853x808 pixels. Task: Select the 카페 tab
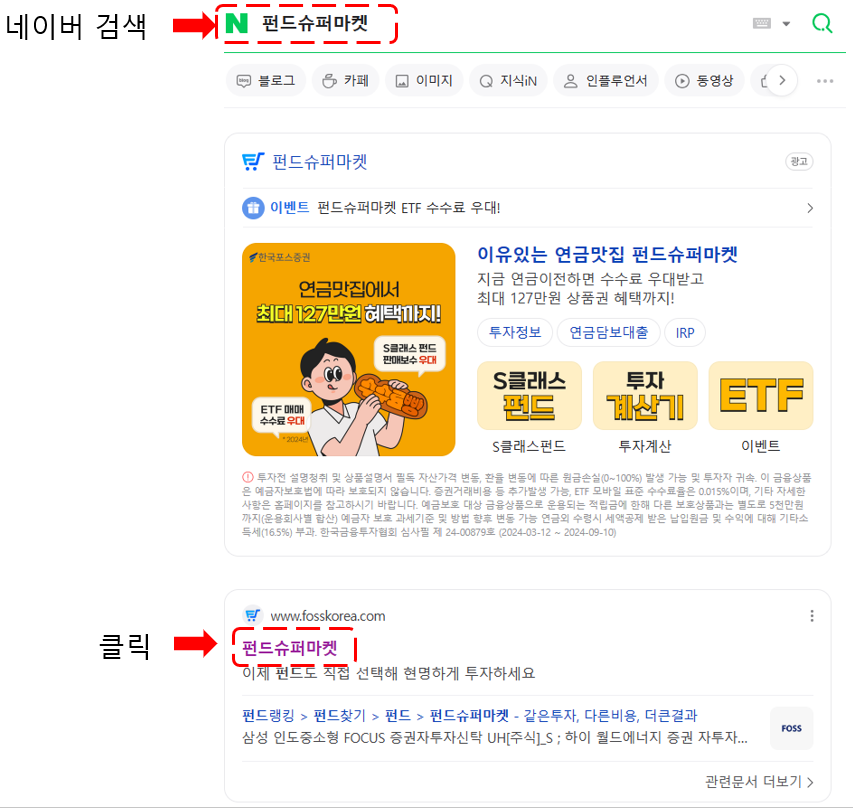point(345,81)
